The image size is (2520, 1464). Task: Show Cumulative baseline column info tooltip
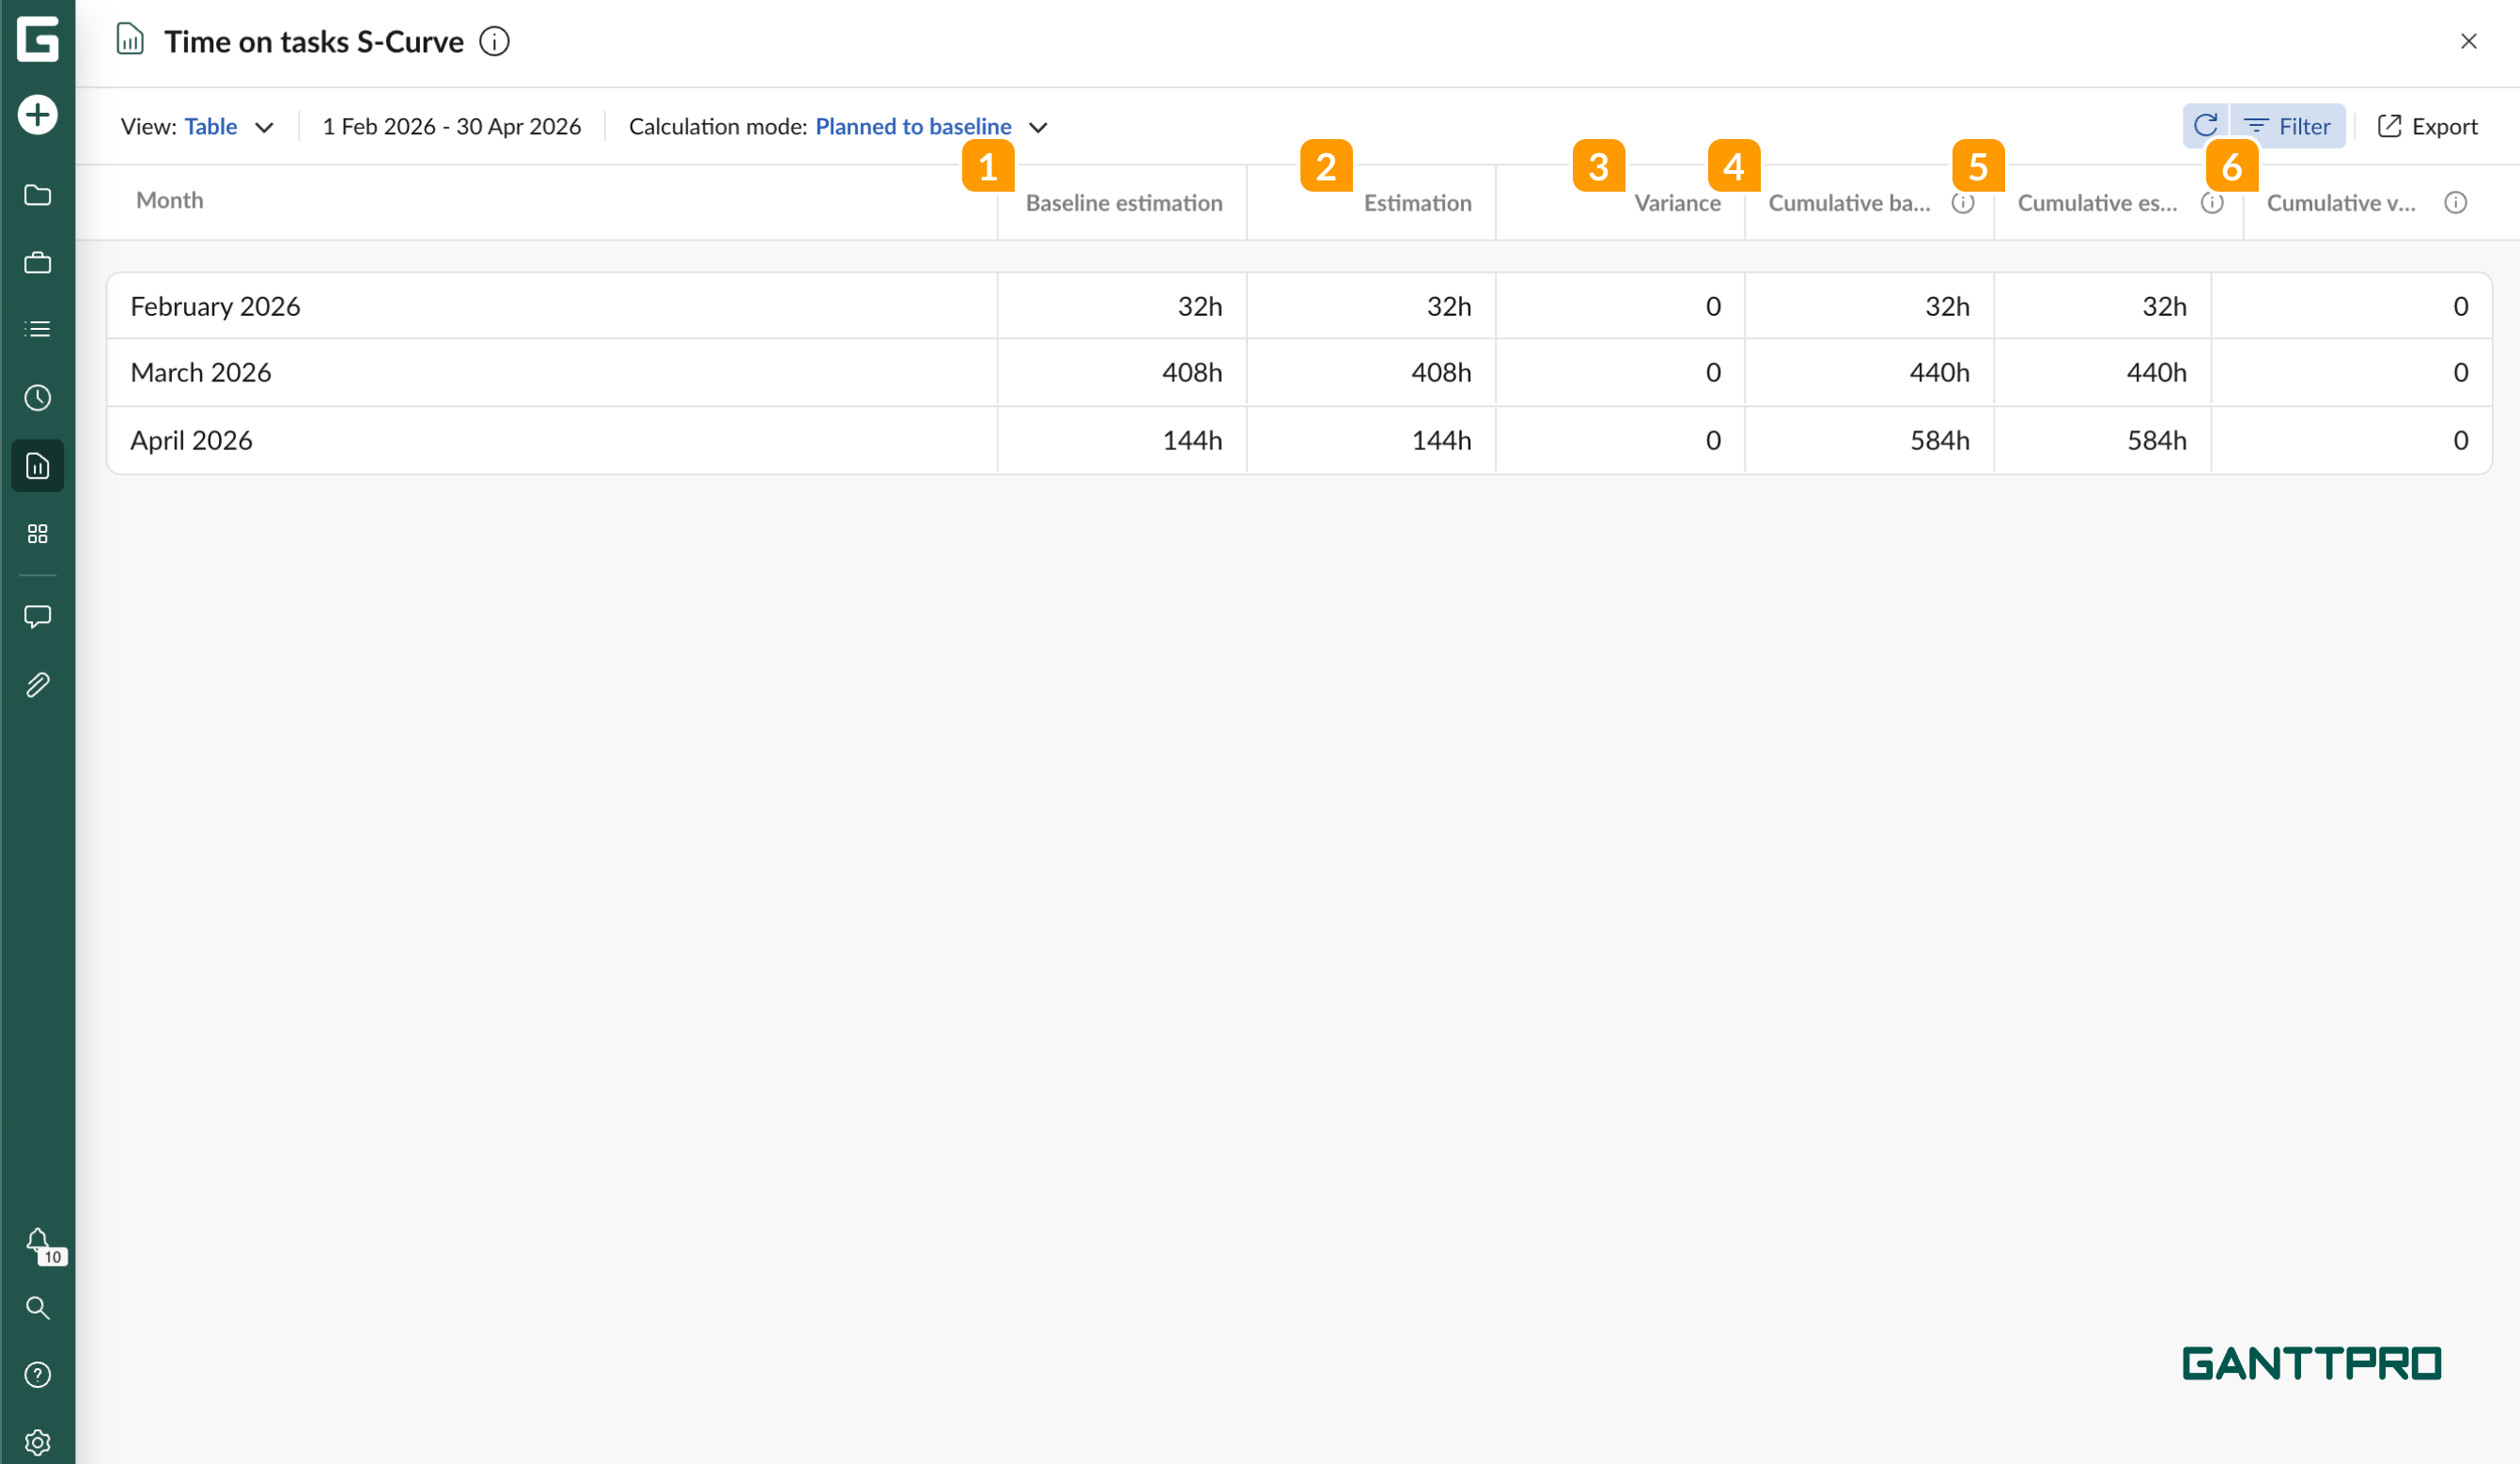click(1962, 202)
